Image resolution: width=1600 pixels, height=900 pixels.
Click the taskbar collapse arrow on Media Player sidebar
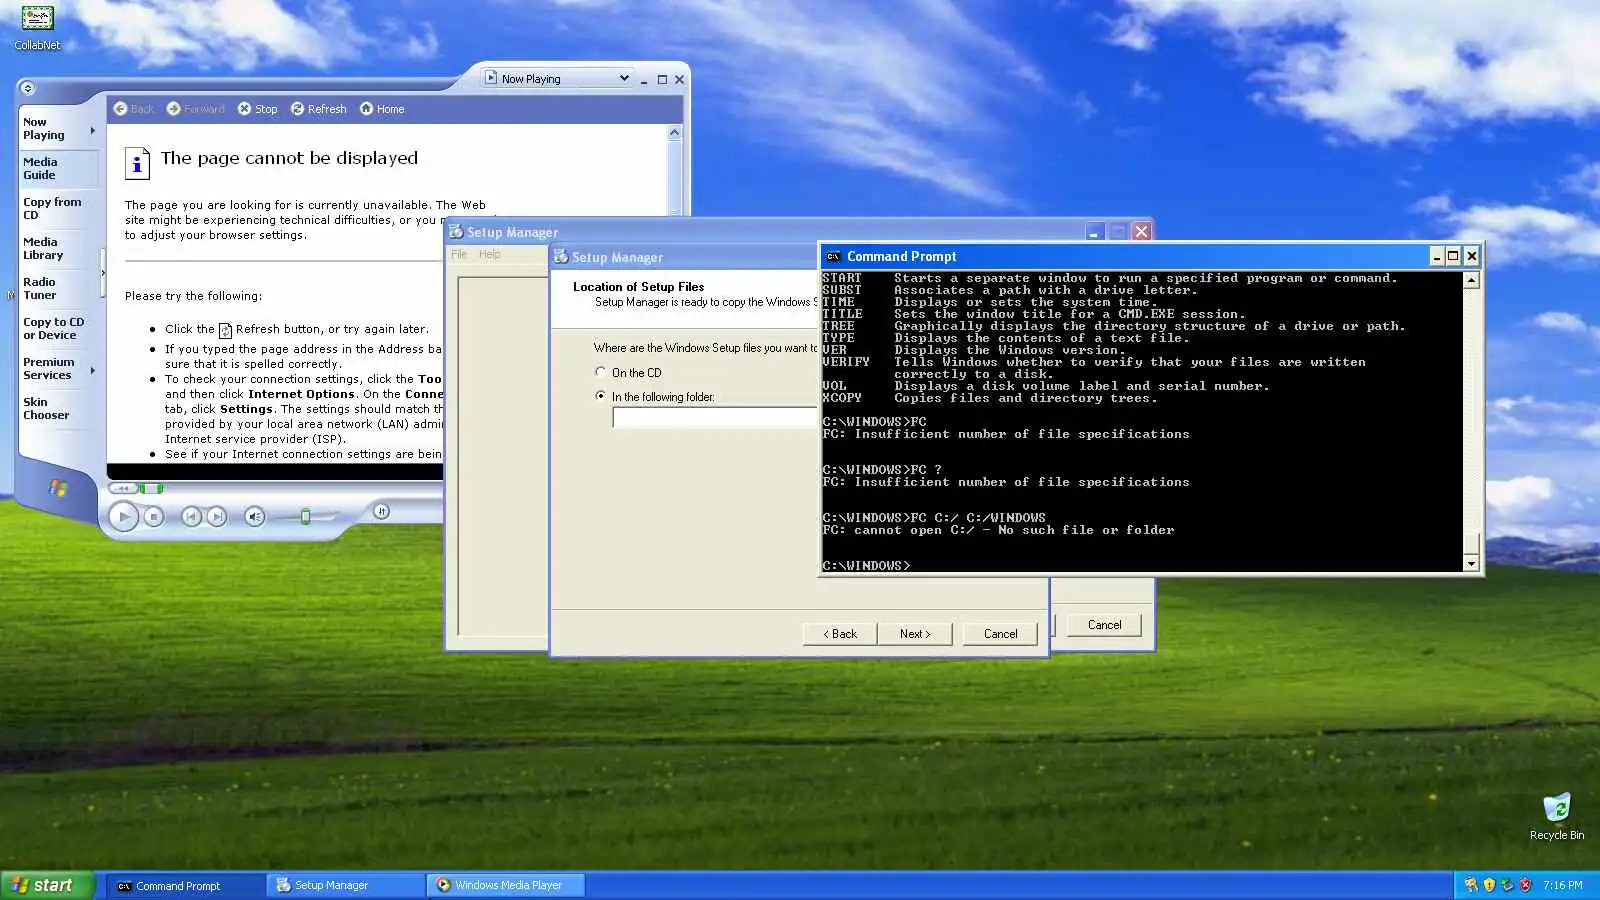pyautogui.click(x=102, y=273)
